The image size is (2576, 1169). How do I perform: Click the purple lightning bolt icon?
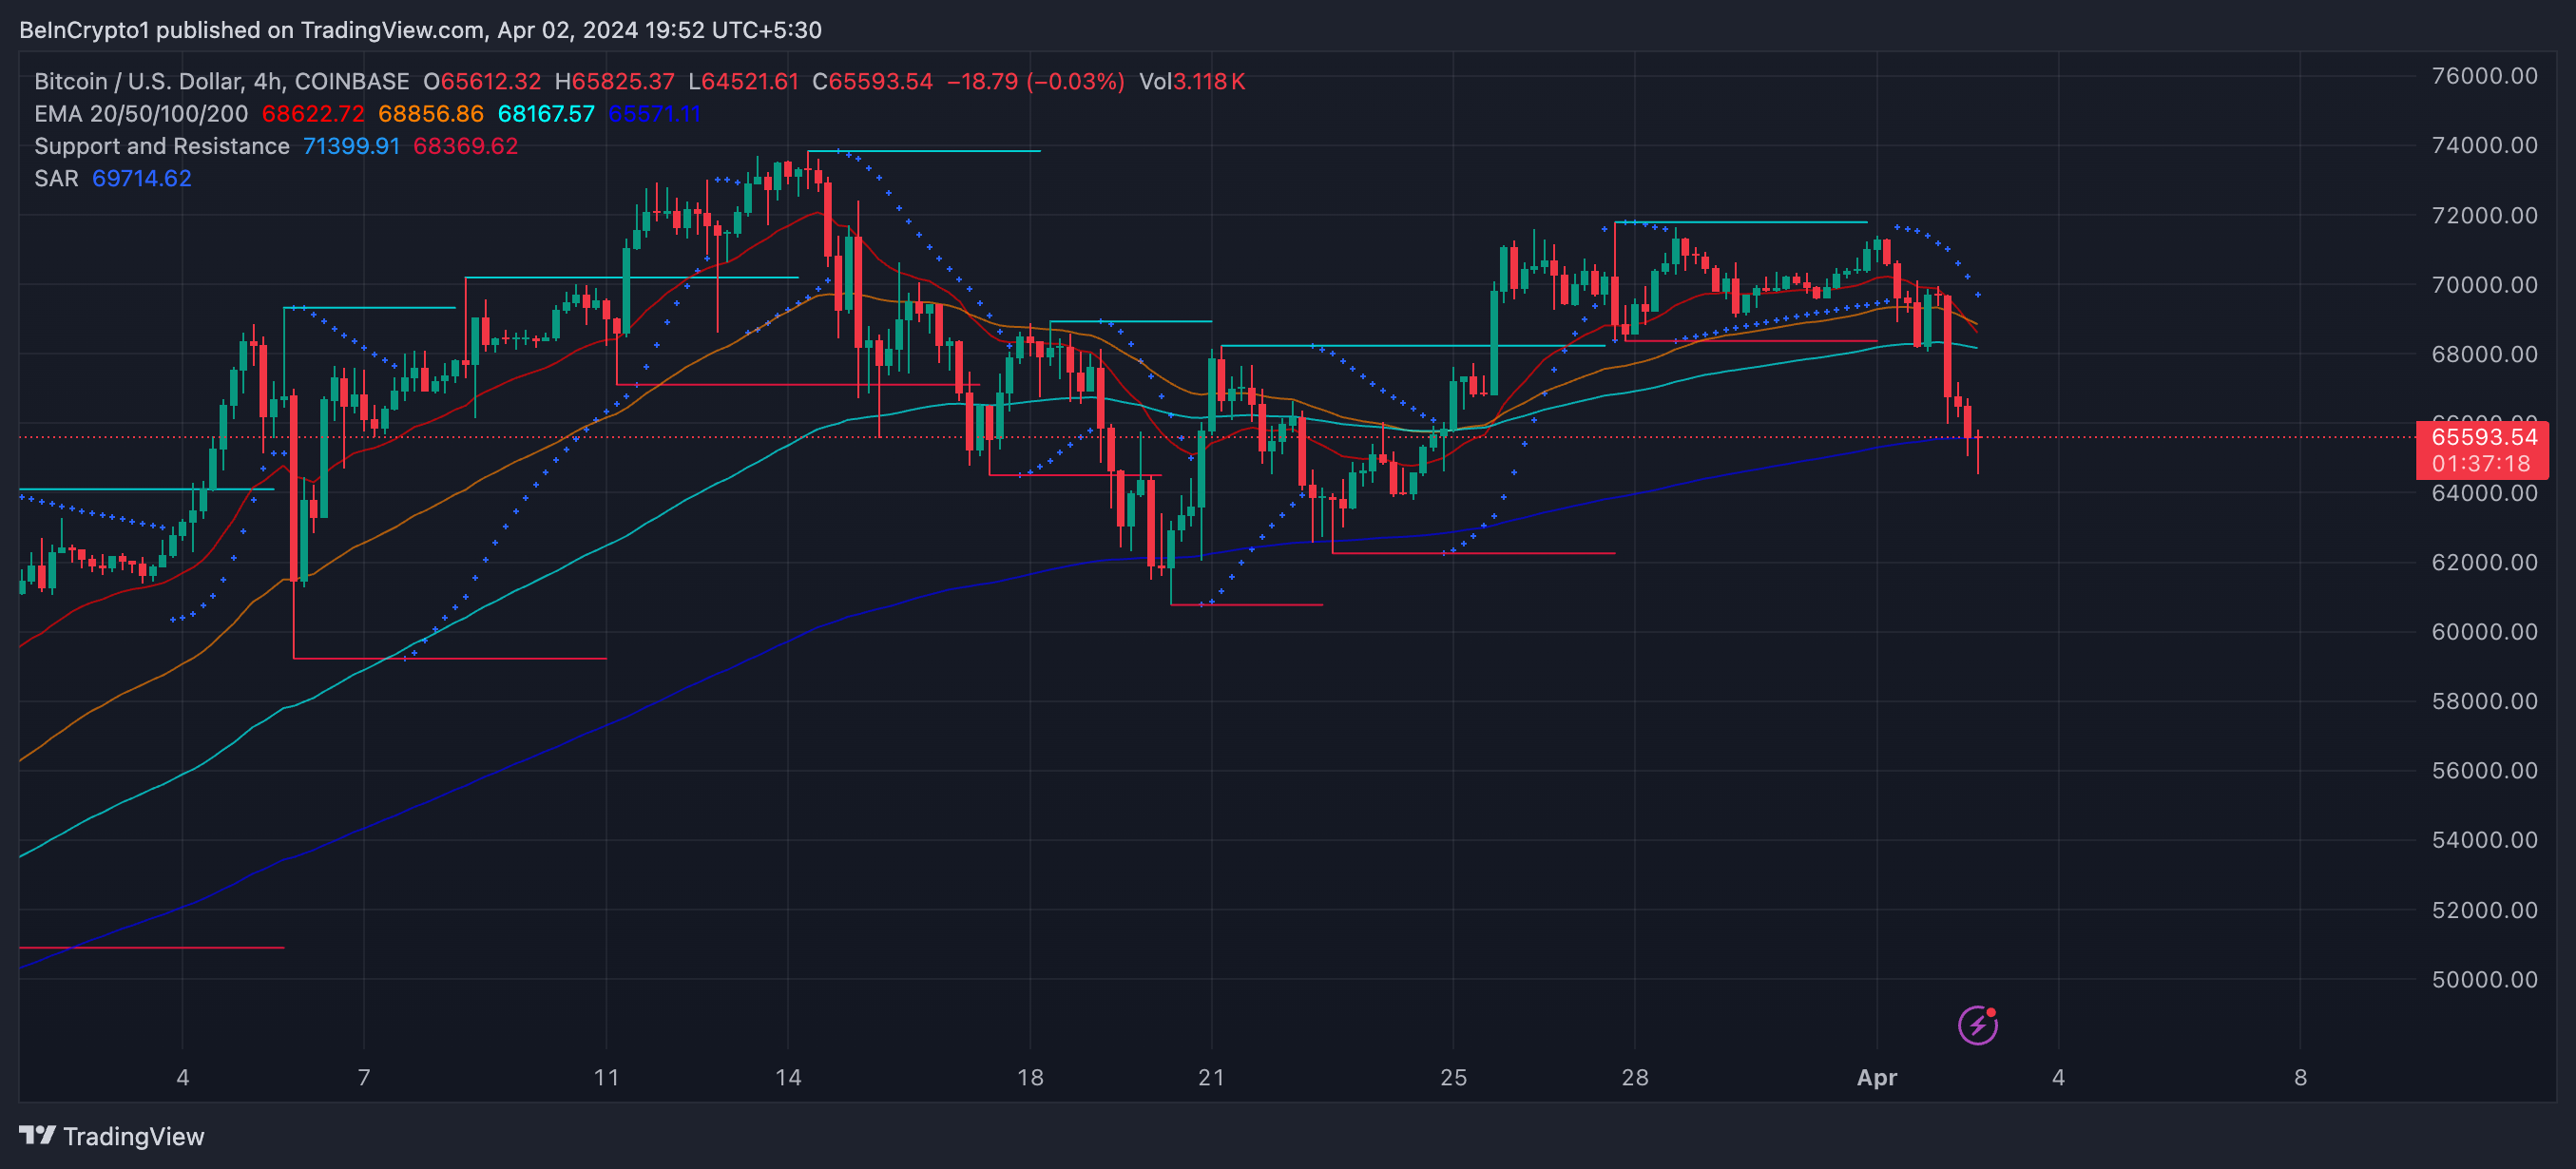[1977, 1025]
